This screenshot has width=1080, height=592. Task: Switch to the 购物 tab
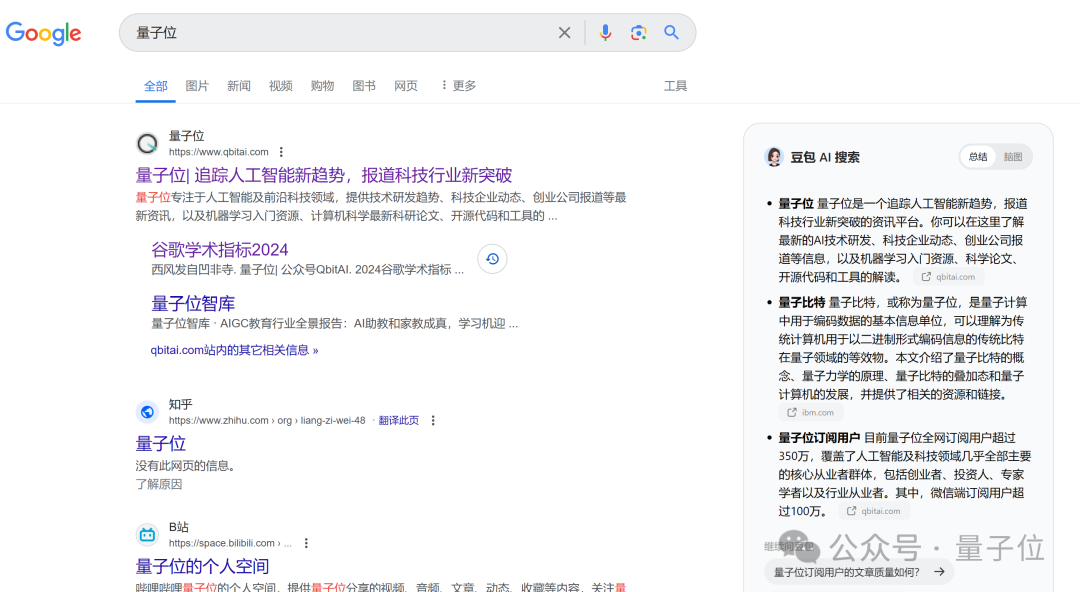(x=322, y=86)
